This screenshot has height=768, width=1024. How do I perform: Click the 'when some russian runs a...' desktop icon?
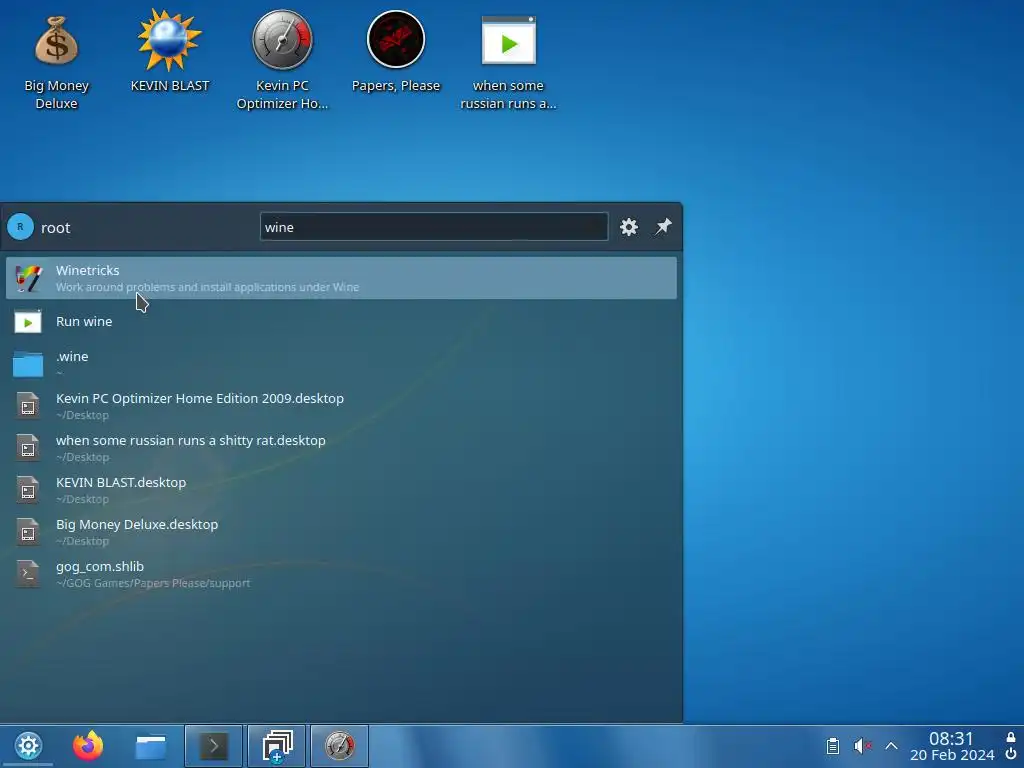coord(508,62)
